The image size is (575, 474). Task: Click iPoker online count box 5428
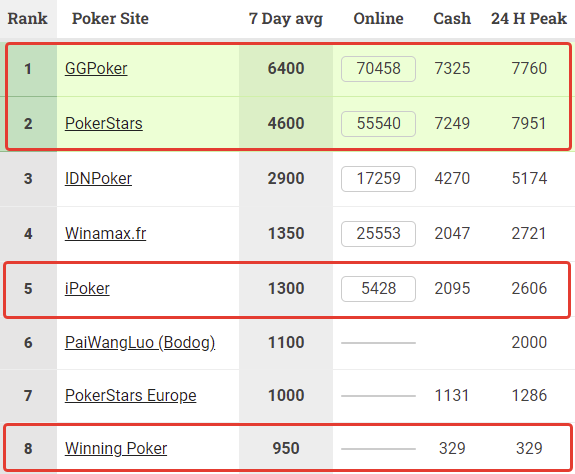pos(378,289)
